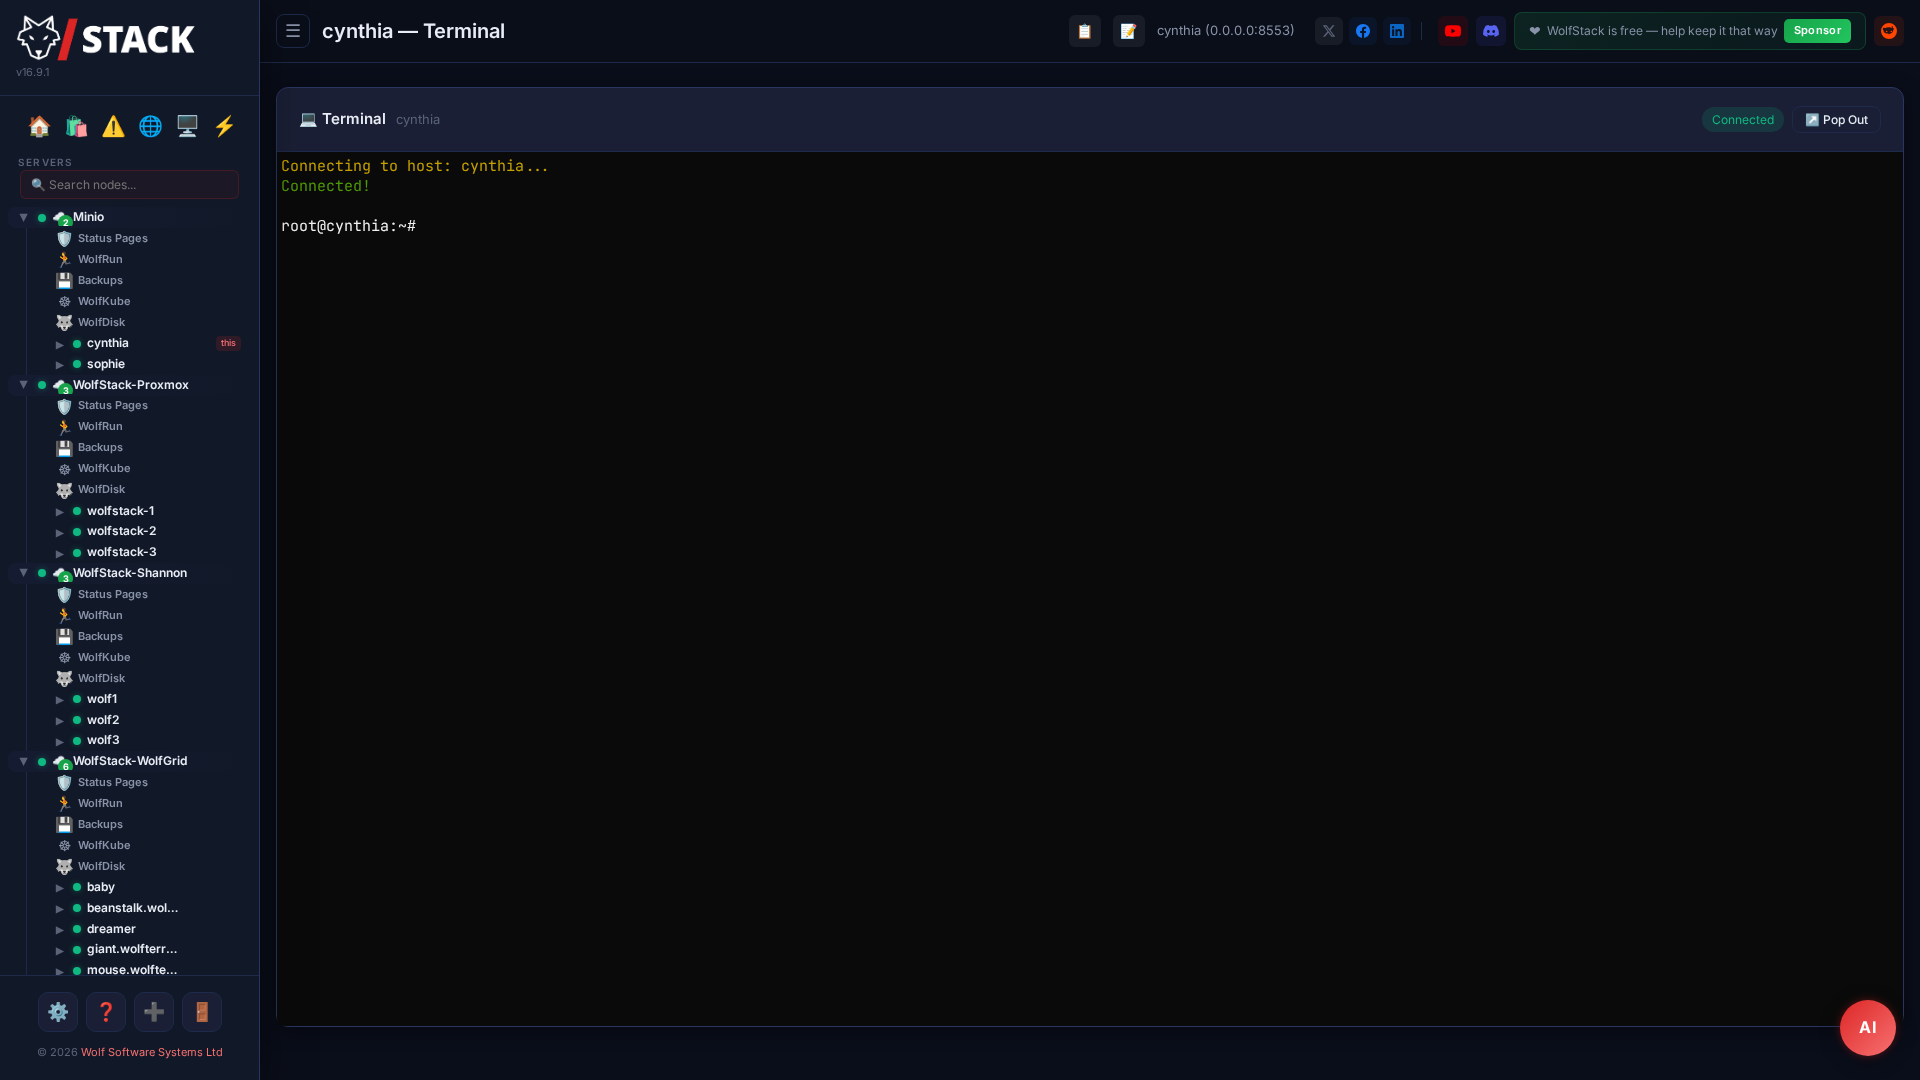Open Backups under WolfStack-Proxmox

click(x=100, y=447)
